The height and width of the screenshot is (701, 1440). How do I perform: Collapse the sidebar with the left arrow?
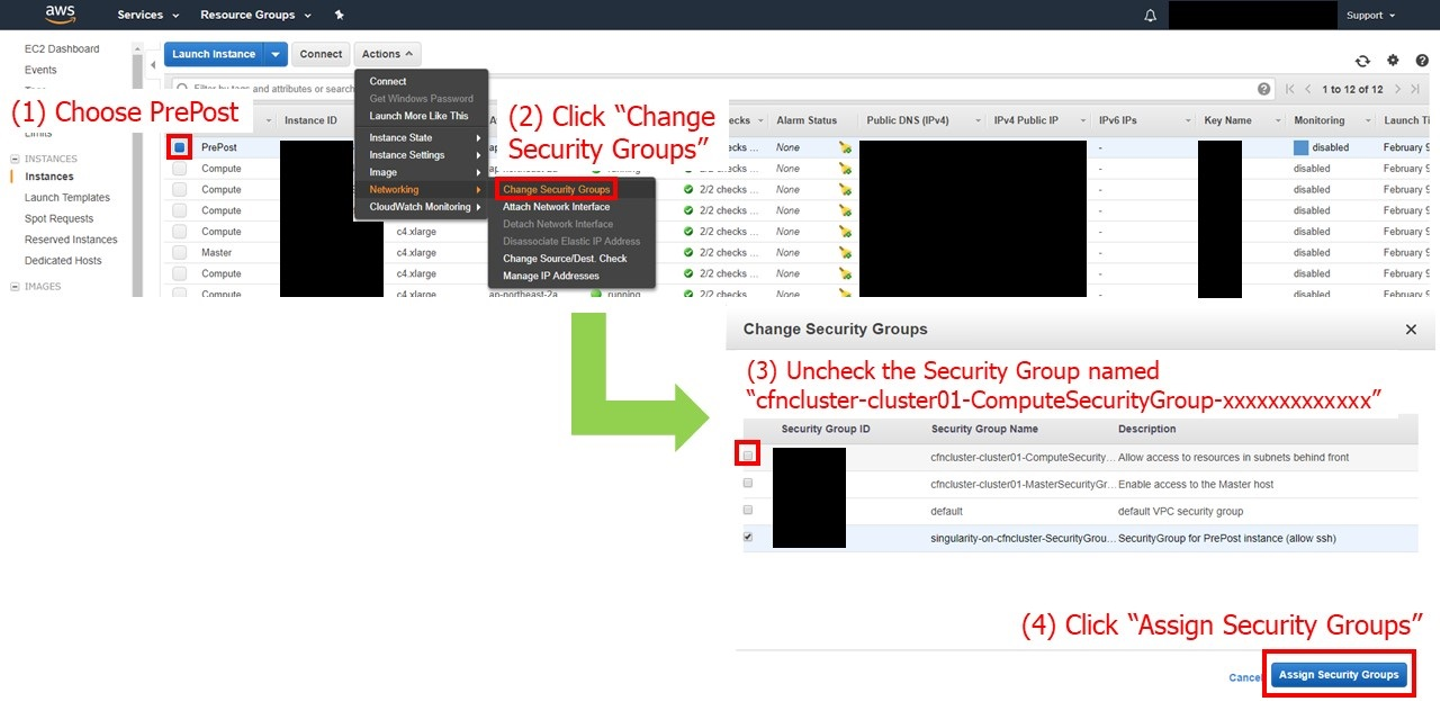(x=152, y=66)
